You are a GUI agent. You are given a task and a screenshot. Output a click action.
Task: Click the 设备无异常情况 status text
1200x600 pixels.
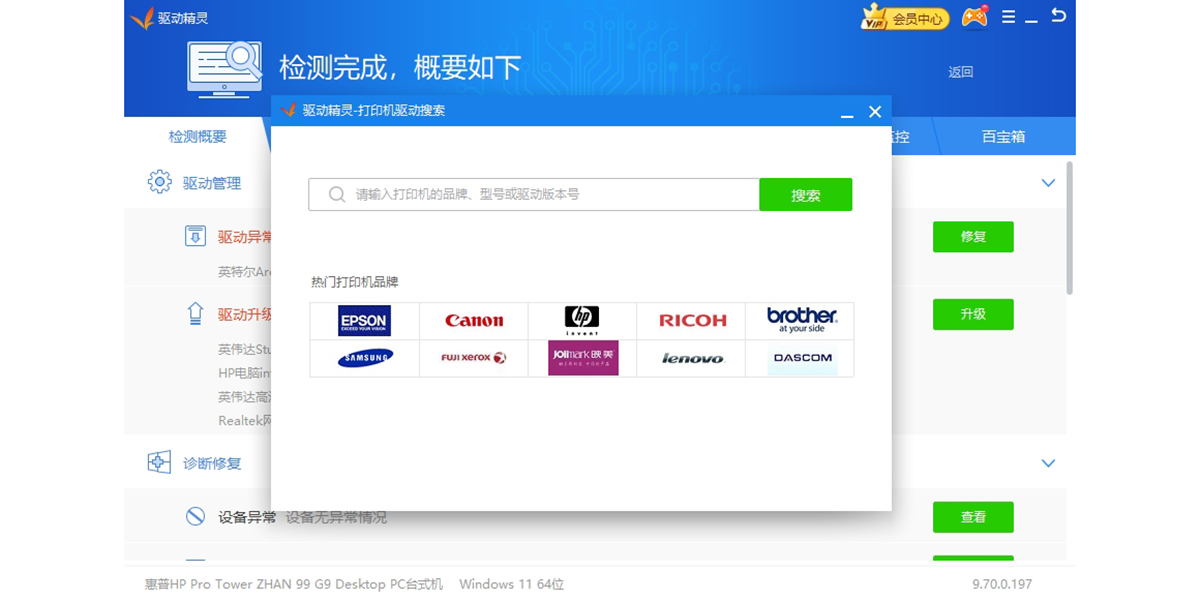pyautogui.click(x=336, y=517)
